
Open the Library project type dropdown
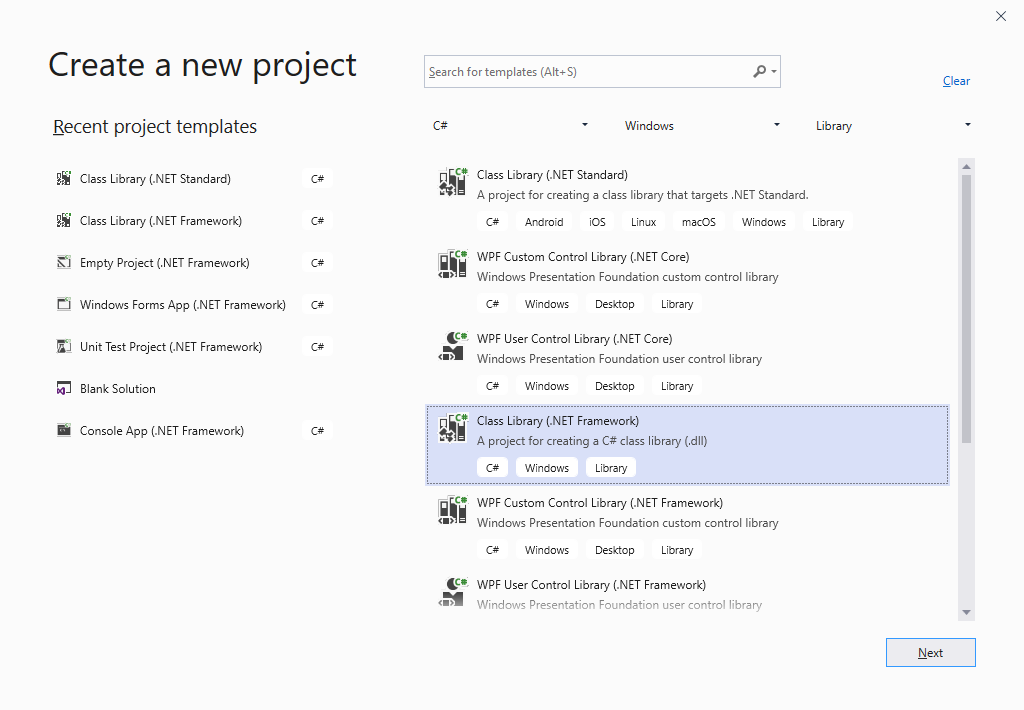point(893,126)
